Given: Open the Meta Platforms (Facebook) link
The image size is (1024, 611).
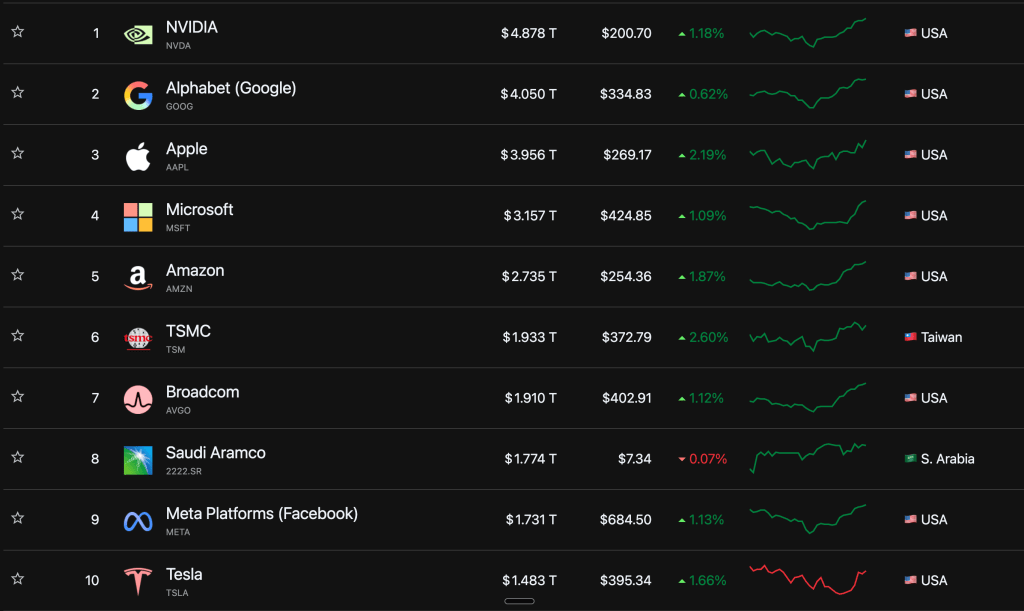Looking at the screenshot, I should click(261, 513).
